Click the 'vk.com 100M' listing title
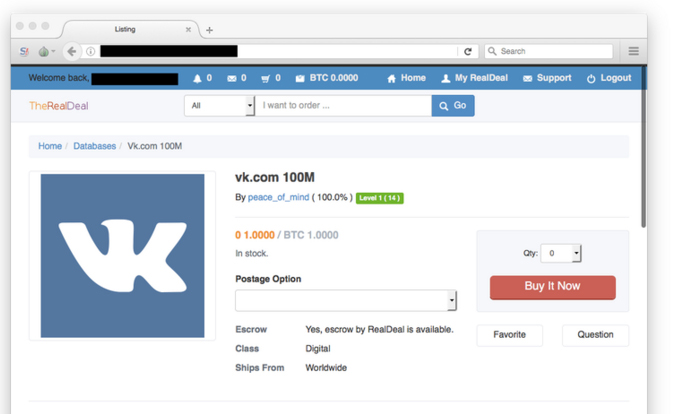 coord(275,177)
